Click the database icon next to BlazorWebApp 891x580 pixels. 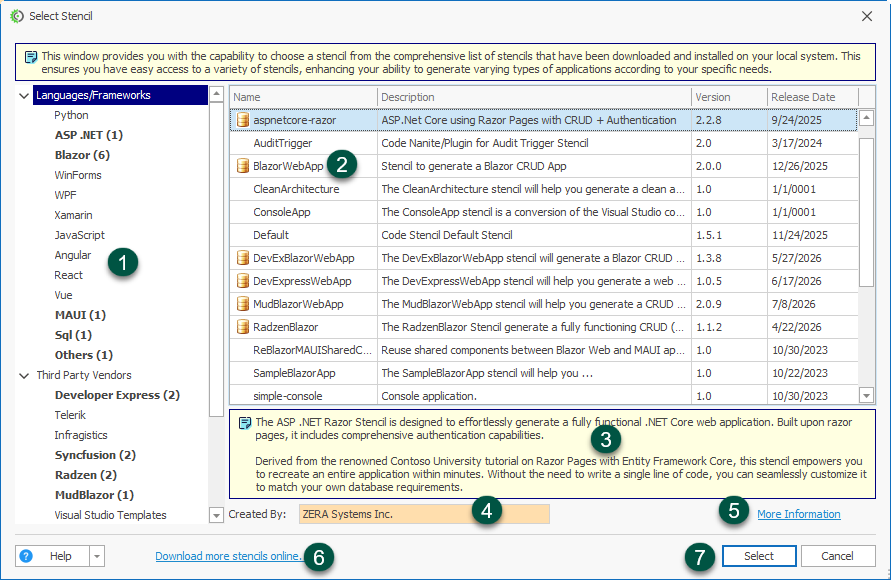click(243, 166)
